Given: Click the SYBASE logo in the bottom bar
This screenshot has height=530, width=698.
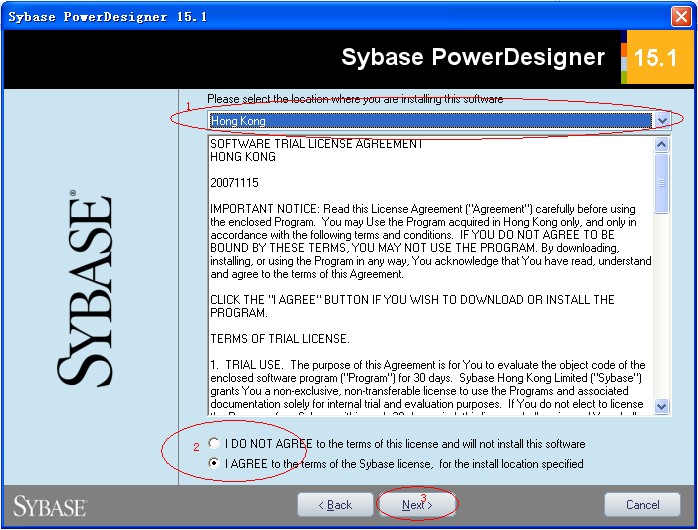Looking at the screenshot, I should [50, 505].
